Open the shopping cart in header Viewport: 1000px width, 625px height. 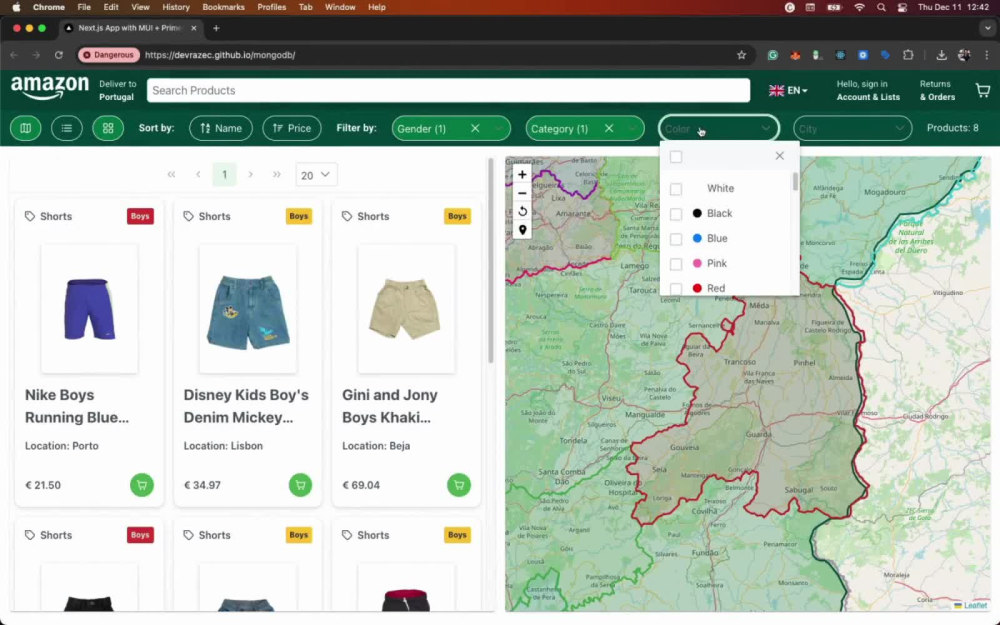click(983, 91)
